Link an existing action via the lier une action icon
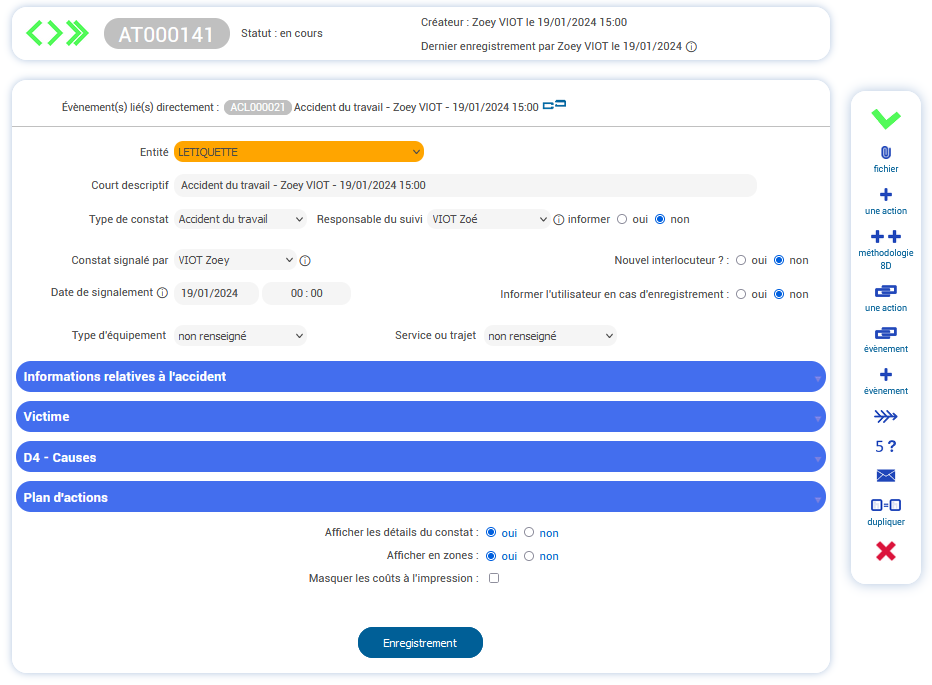This screenshot has width=932, height=685. click(x=885, y=294)
